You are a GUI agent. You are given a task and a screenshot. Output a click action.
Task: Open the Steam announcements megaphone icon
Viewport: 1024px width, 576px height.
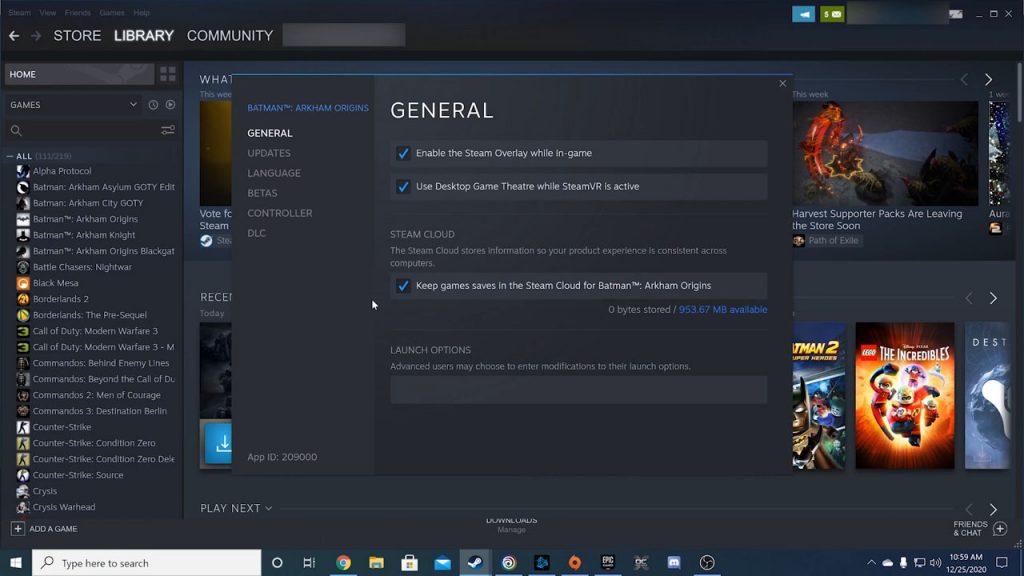click(x=803, y=14)
